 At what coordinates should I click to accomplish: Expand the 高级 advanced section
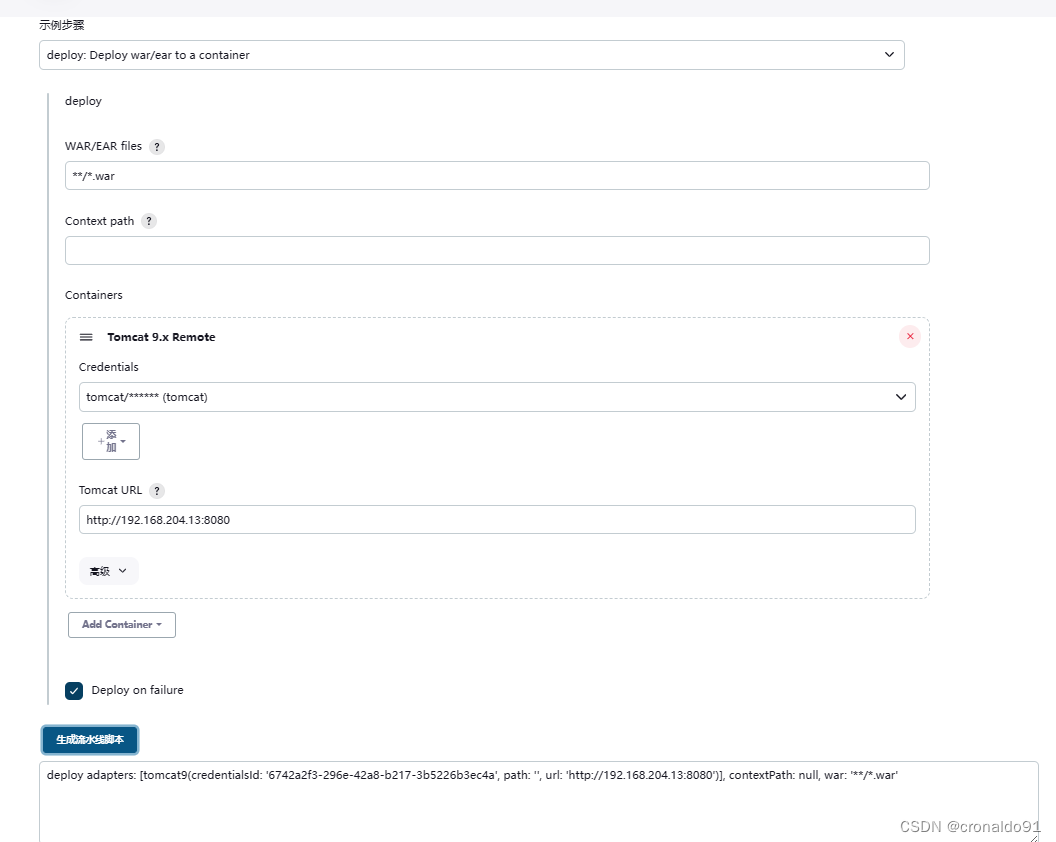pyautogui.click(x=108, y=571)
